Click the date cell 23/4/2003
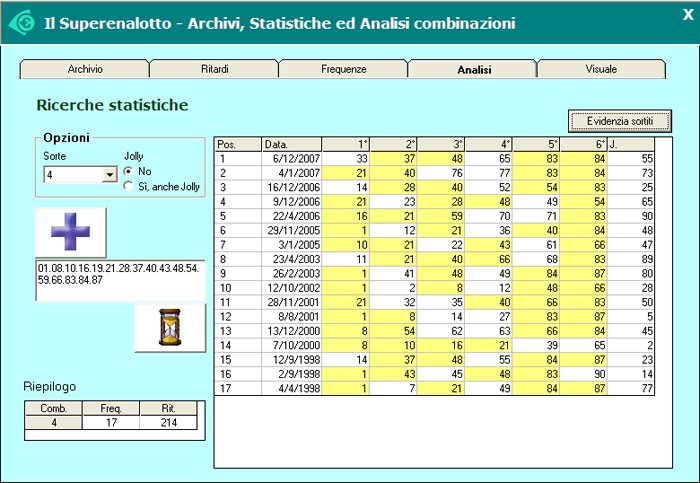This screenshot has width=700, height=483. tap(292, 259)
